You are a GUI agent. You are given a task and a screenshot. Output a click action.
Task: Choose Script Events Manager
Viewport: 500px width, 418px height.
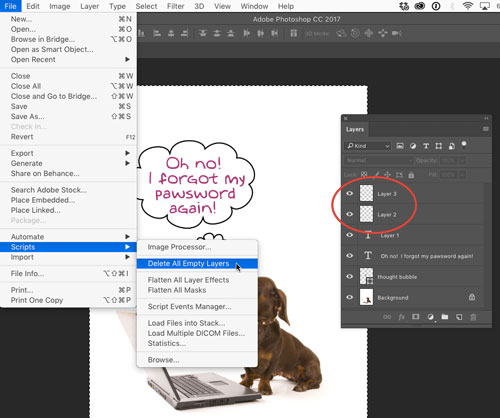point(197,307)
